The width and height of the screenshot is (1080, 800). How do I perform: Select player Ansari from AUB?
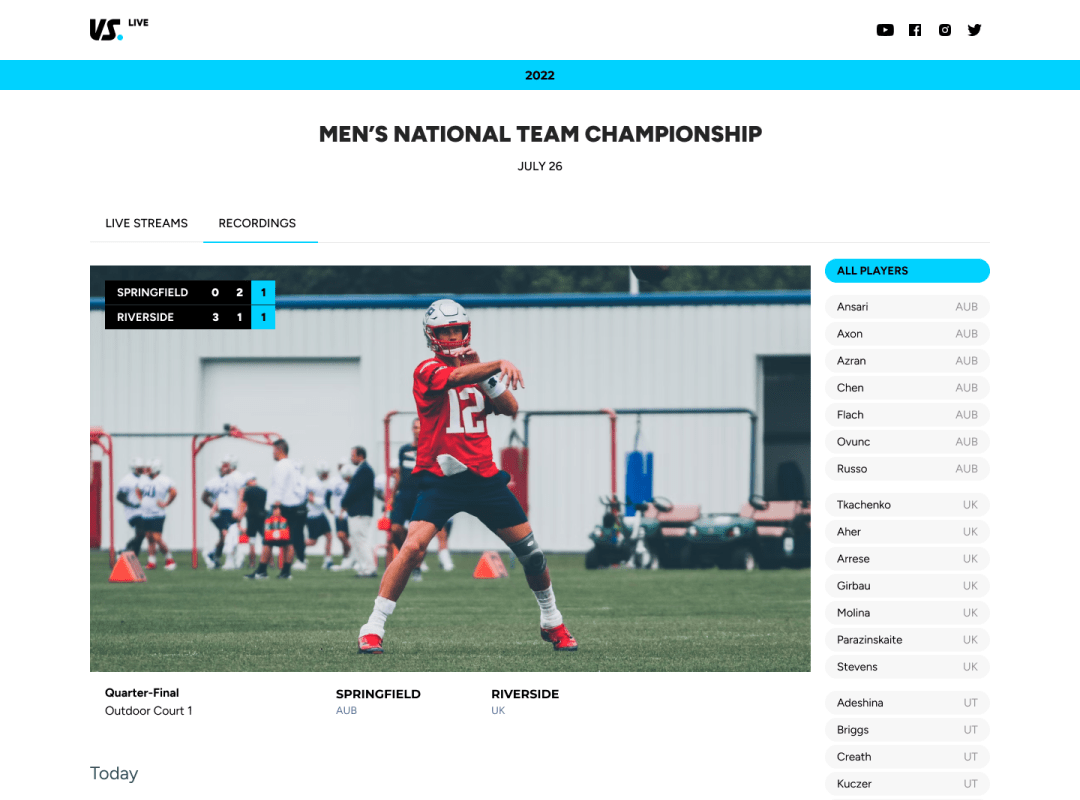pos(907,307)
